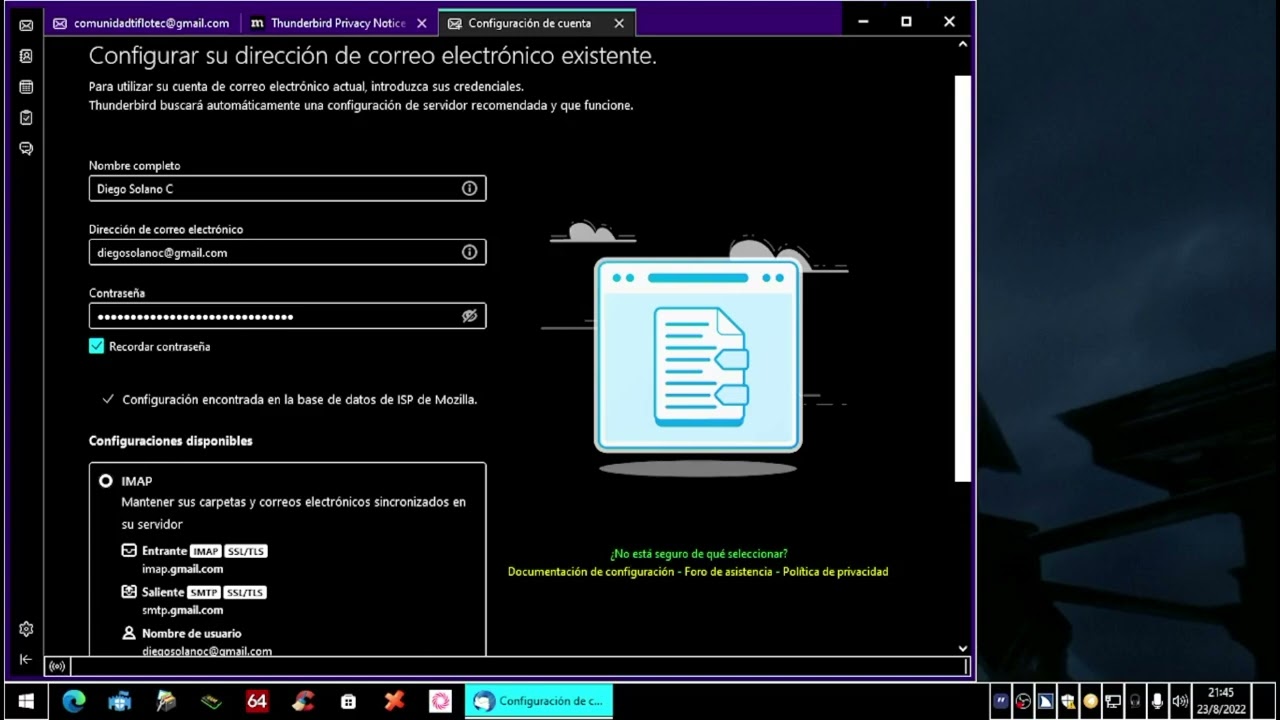Click the smtp.gmail.com server text
The width and height of the screenshot is (1280, 720).
coord(182,610)
